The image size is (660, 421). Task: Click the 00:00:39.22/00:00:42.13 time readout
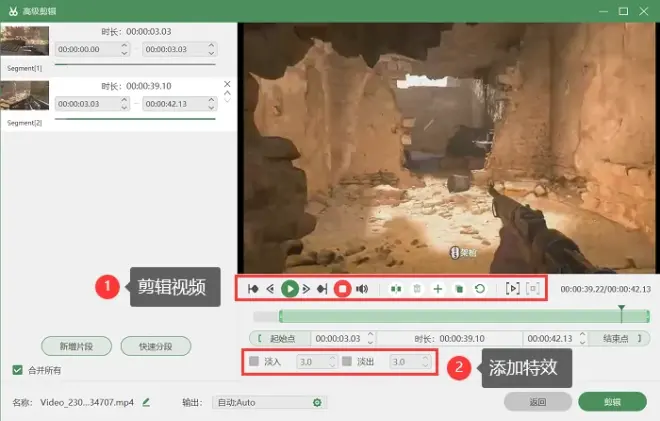pos(605,289)
